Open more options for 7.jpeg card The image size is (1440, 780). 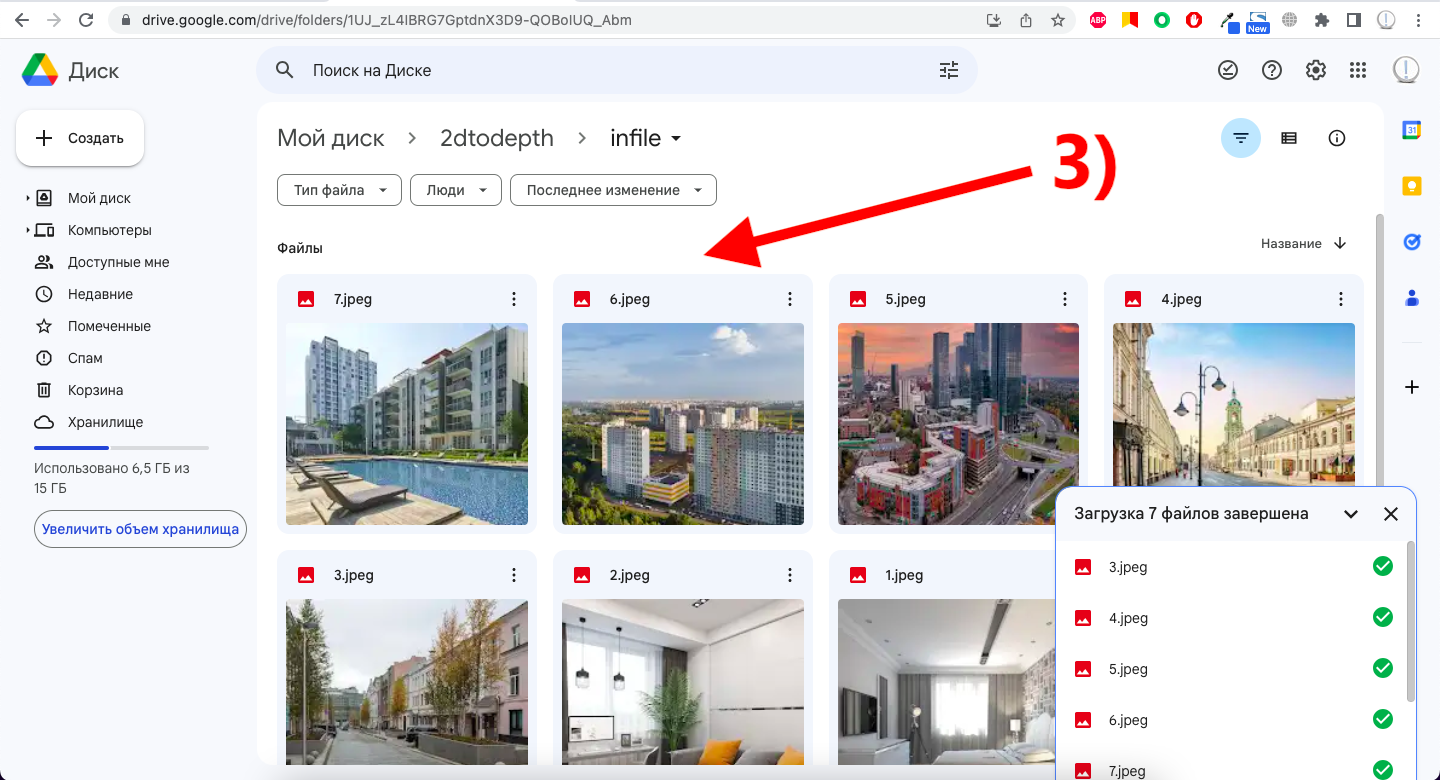pos(514,299)
